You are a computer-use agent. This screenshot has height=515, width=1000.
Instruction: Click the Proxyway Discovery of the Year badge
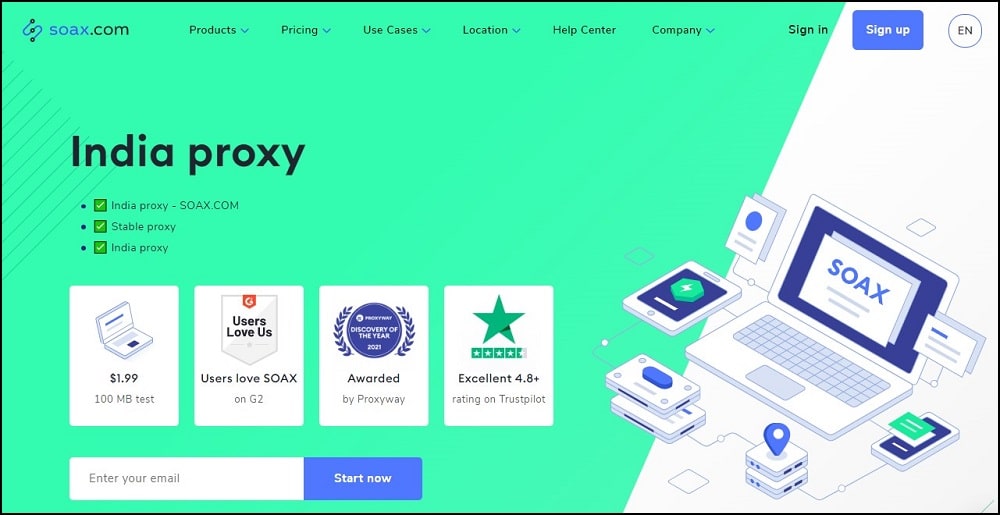click(374, 330)
